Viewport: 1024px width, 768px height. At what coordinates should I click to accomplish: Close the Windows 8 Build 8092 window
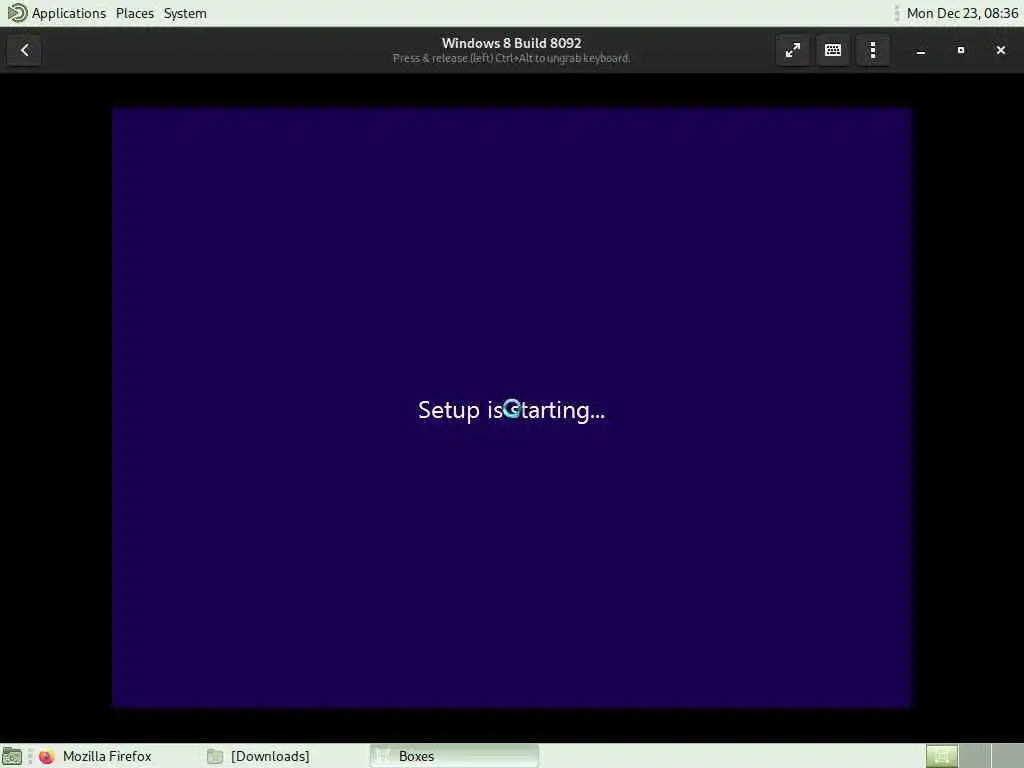(x=1000, y=50)
